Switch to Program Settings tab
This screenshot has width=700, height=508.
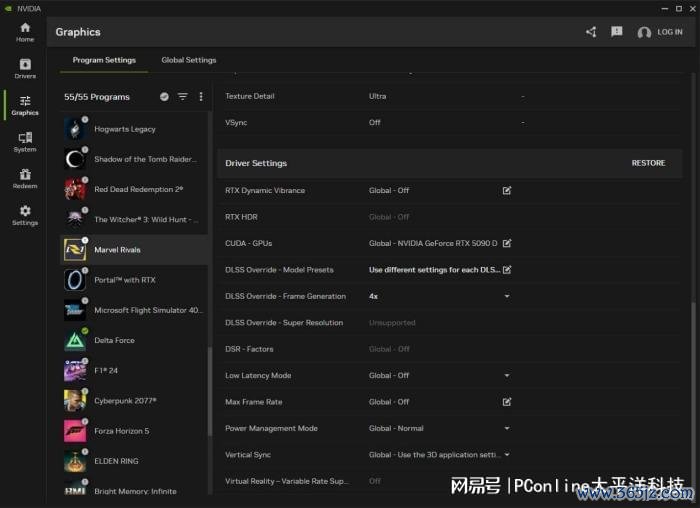tap(104, 60)
